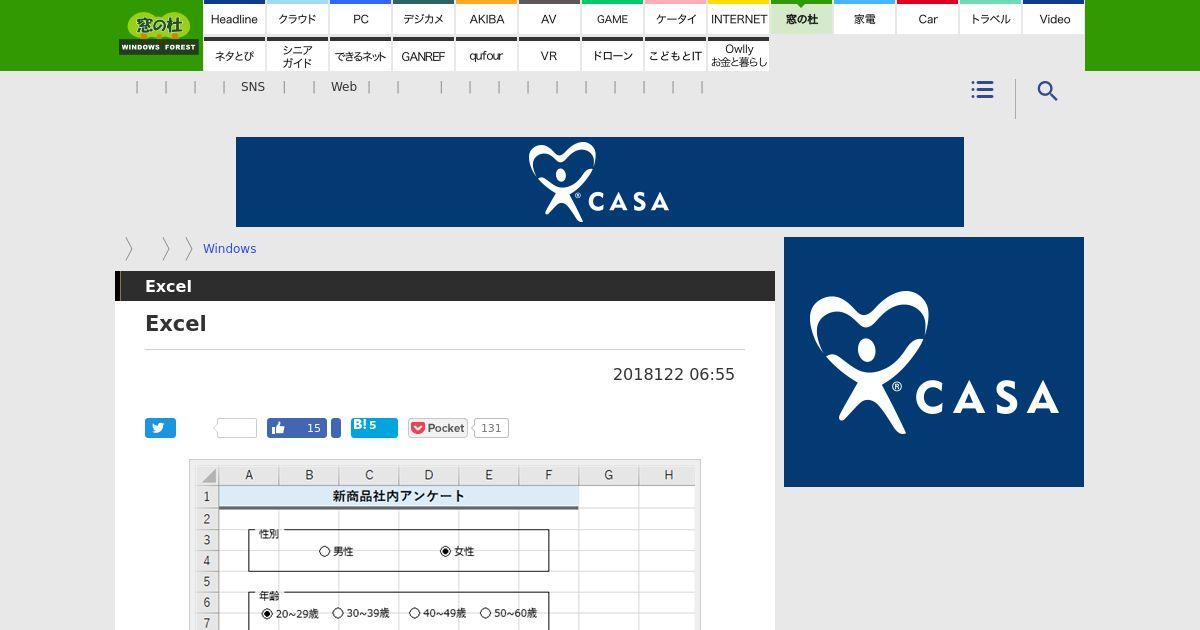Image resolution: width=1200 pixels, height=630 pixels.
Task: Open the qufour tab
Action: pos(486,55)
